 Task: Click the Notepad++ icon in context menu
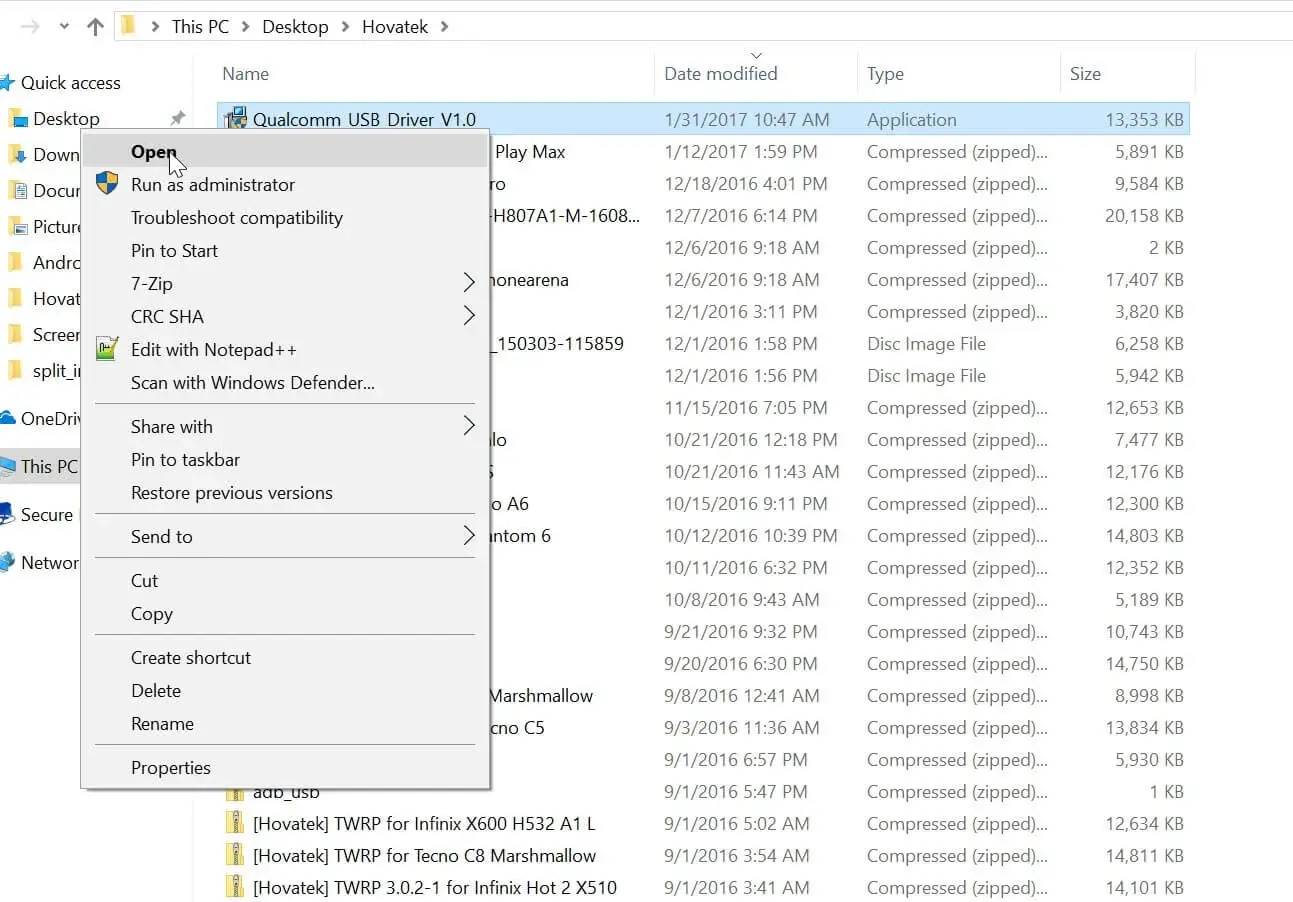pyautogui.click(x=107, y=349)
